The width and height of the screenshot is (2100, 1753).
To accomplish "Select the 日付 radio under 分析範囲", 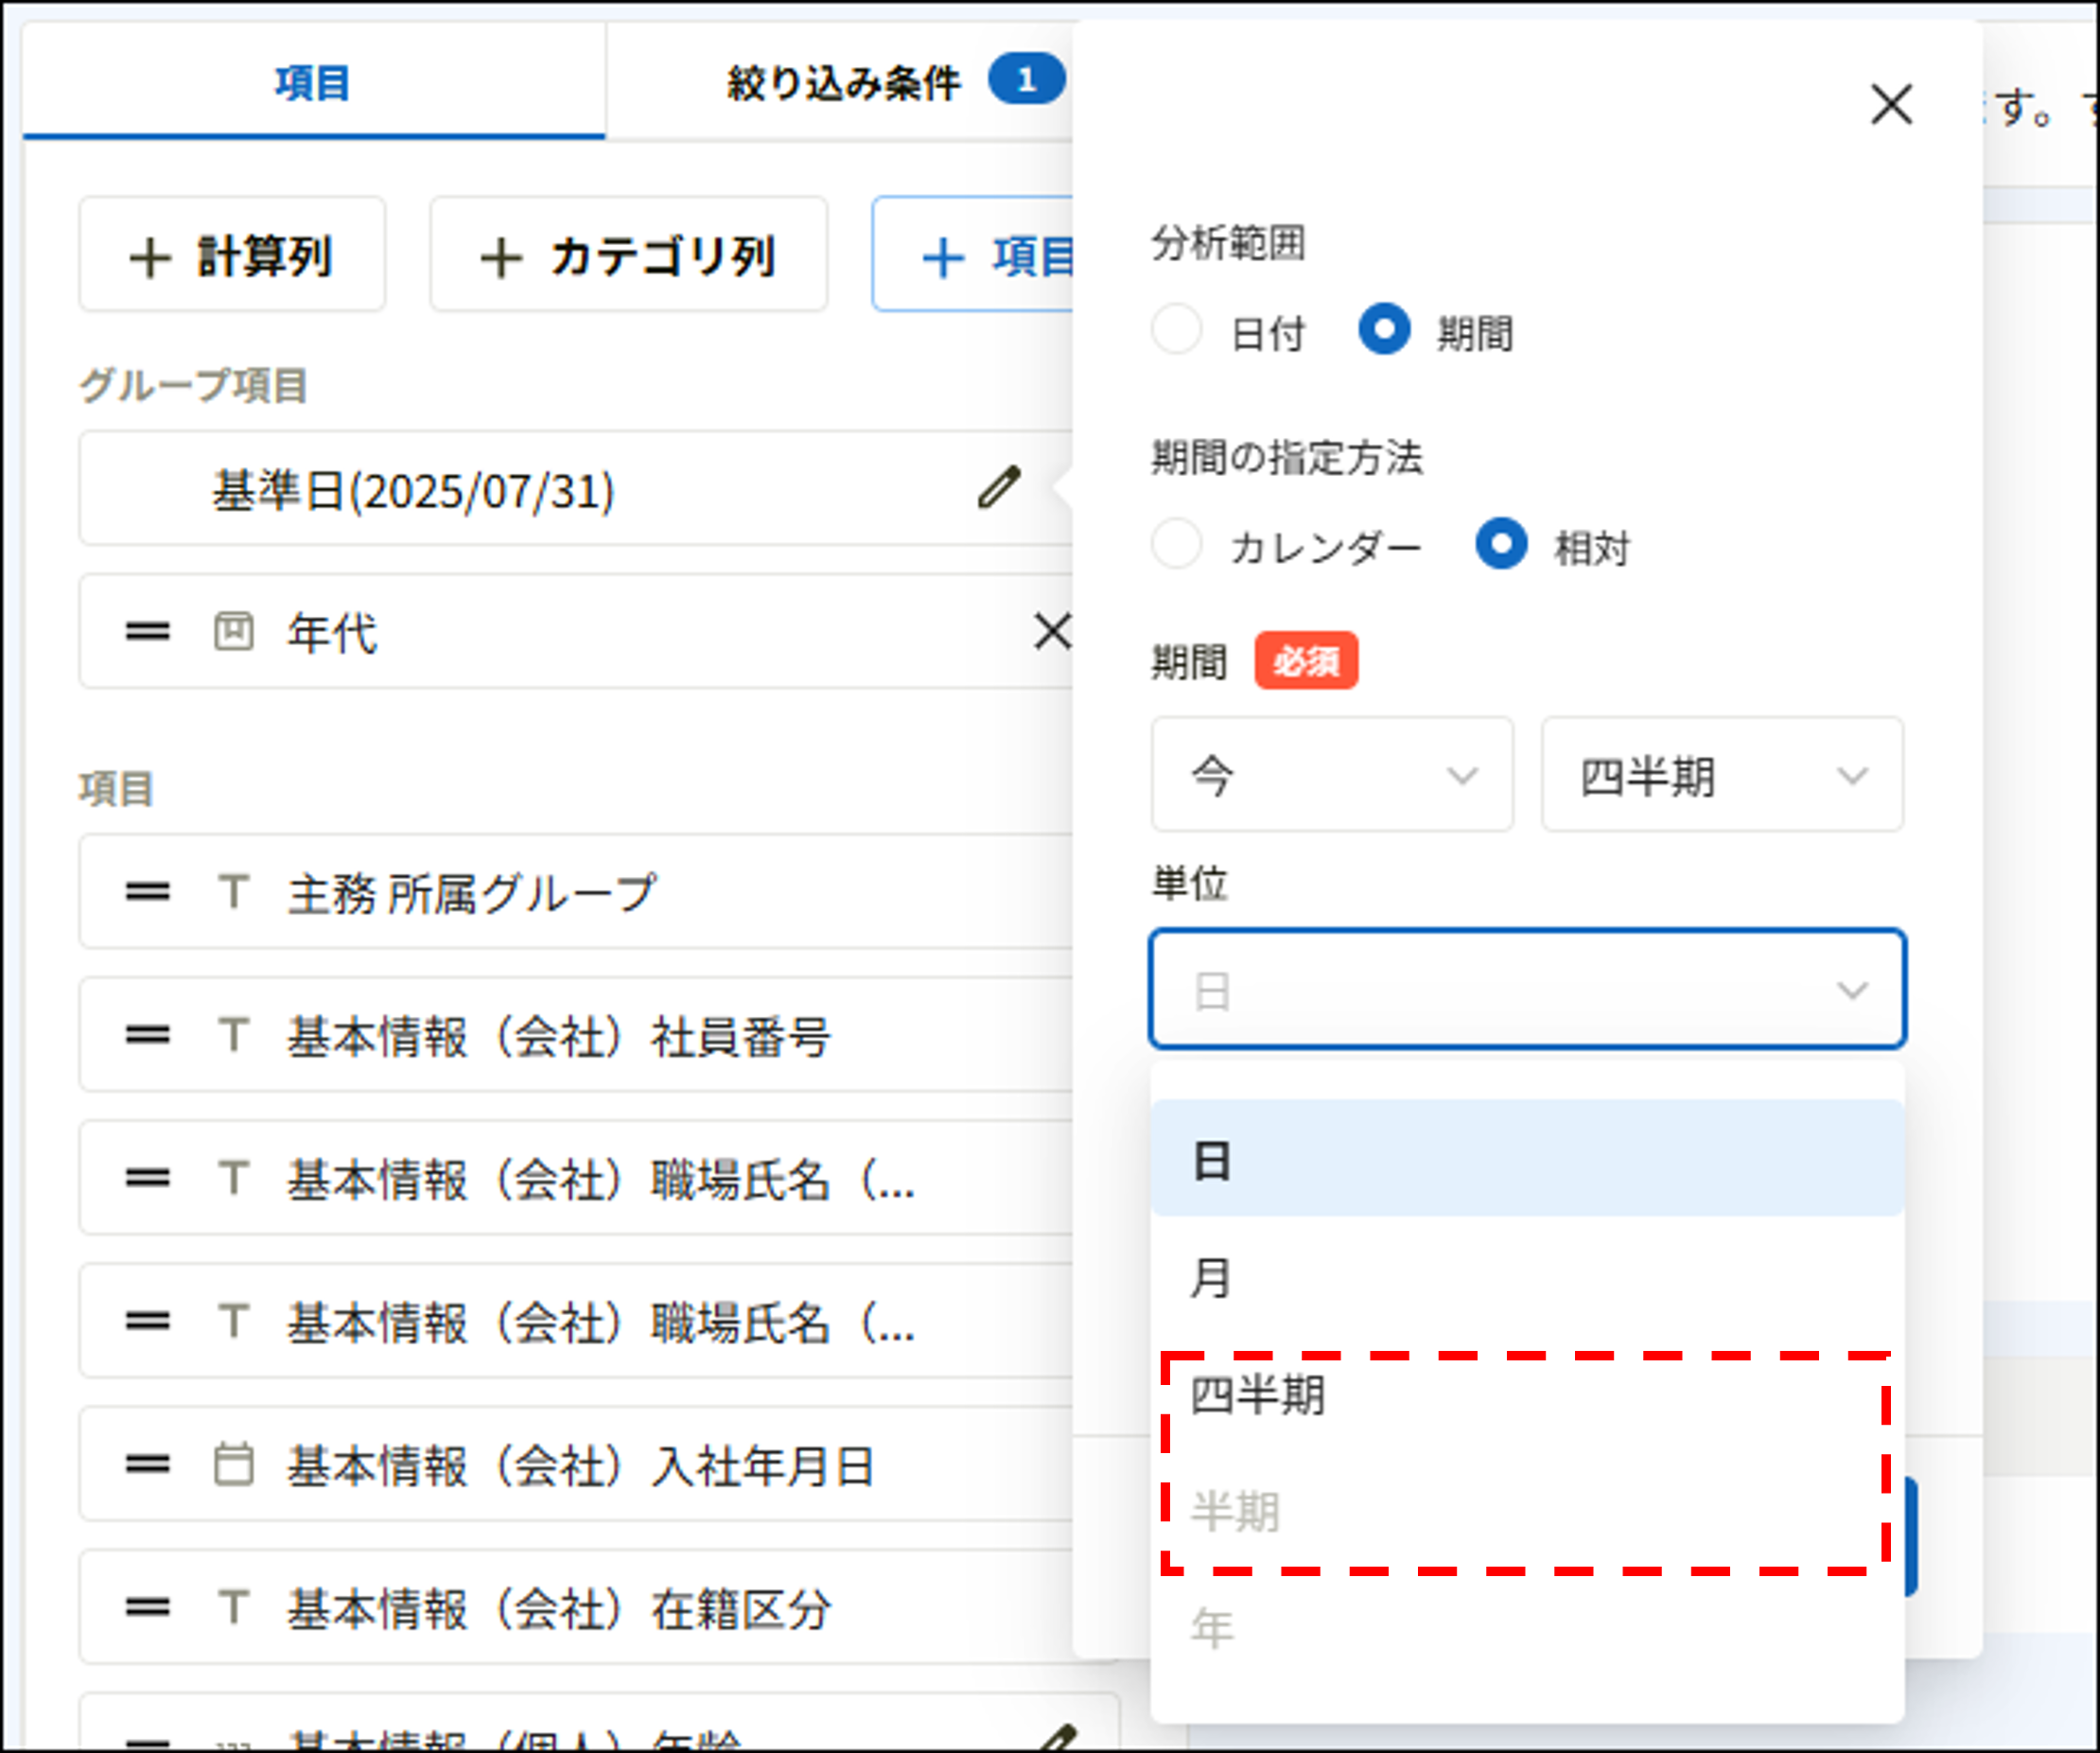I will pos(1178,331).
